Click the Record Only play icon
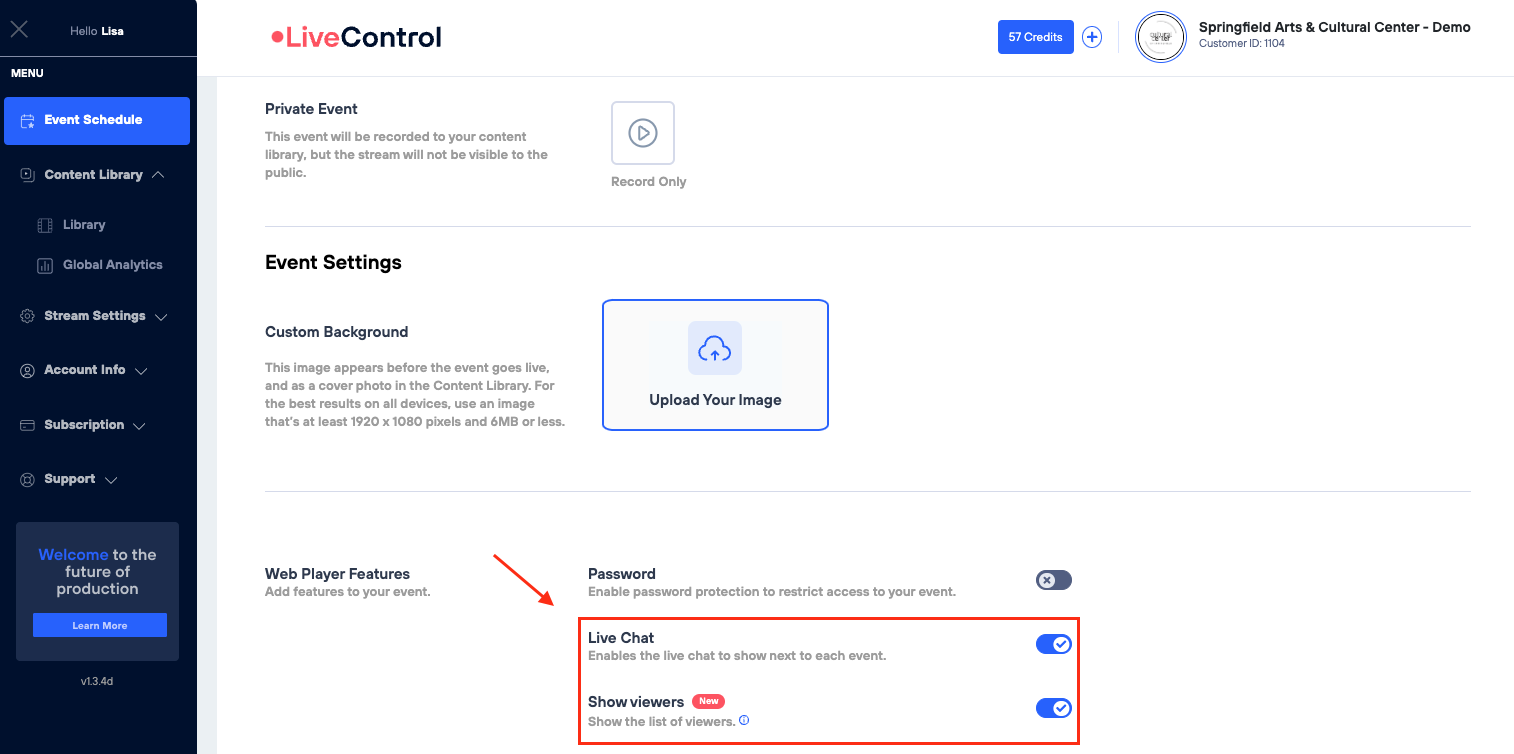The height and width of the screenshot is (754, 1514). point(643,133)
